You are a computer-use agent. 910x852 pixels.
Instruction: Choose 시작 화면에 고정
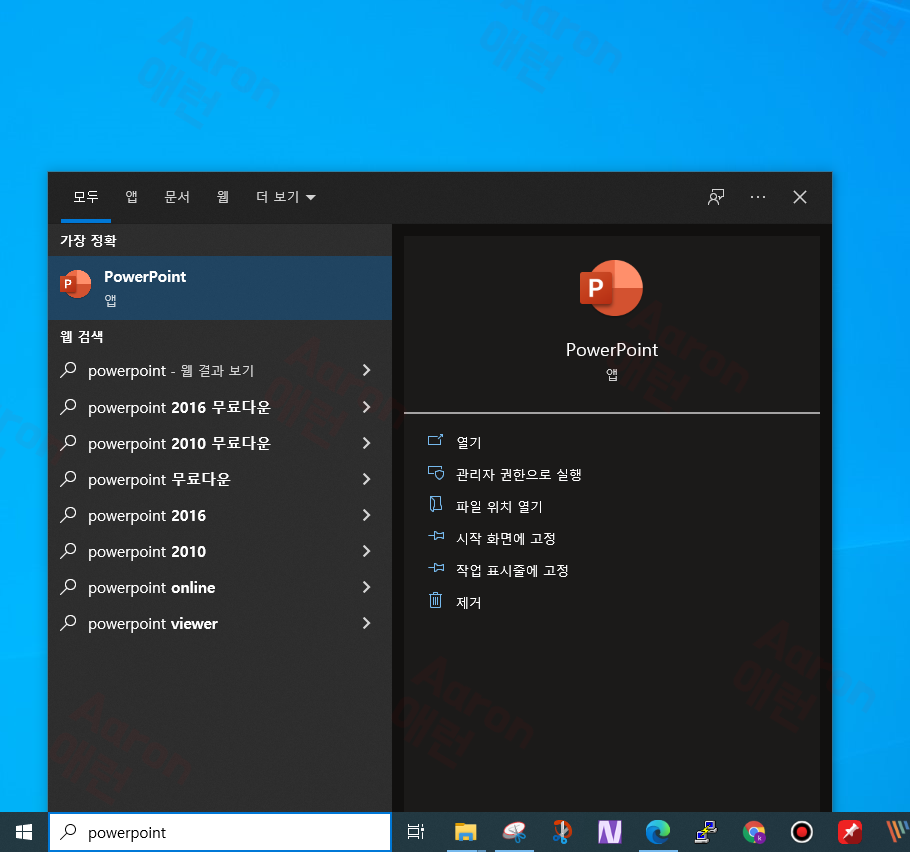[x=505, y=539]
